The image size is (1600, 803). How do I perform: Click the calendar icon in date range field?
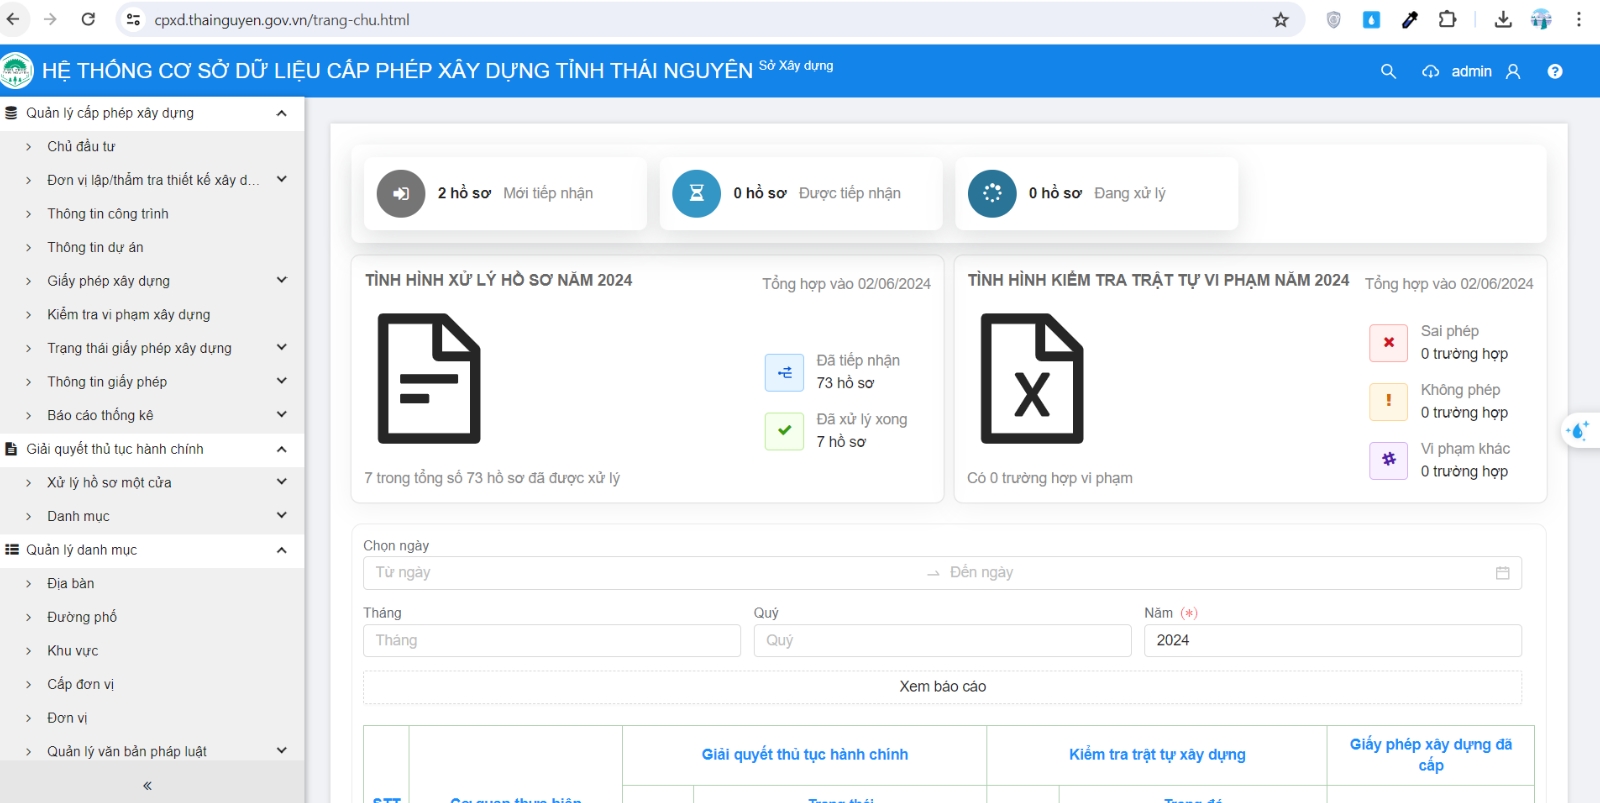click(x=1502, y=573)
